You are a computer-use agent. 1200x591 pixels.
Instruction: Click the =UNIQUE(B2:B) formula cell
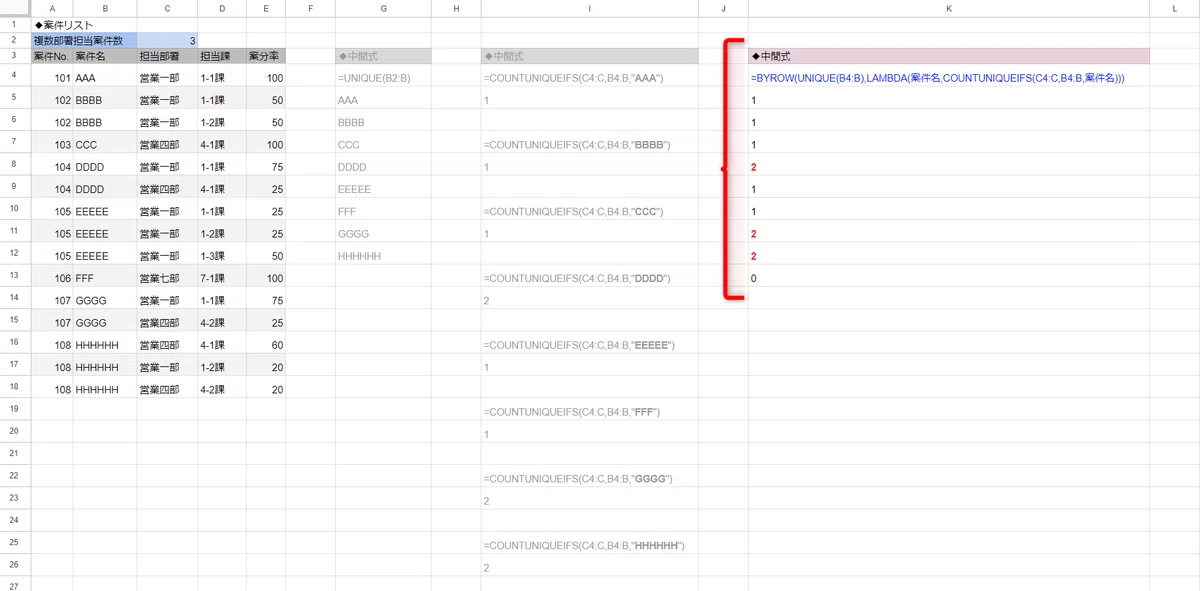[x=383, y=77]
